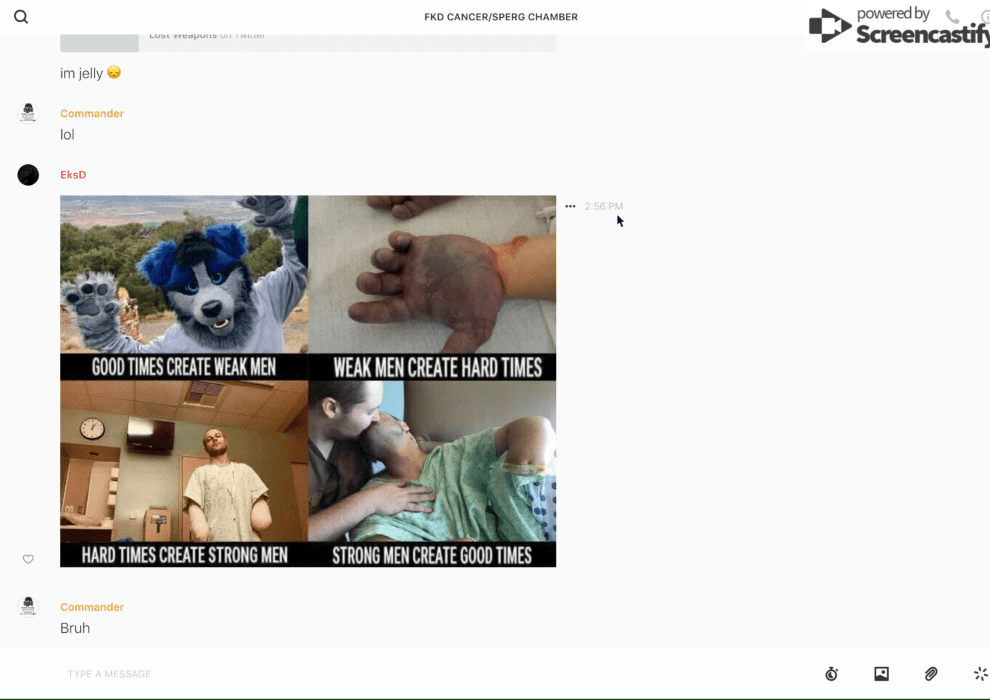The width and height of the screenshot is (990, 700).
Task: Open the timed message stopwatch icon
Action: pyautogui.click(x=831, y=674)
